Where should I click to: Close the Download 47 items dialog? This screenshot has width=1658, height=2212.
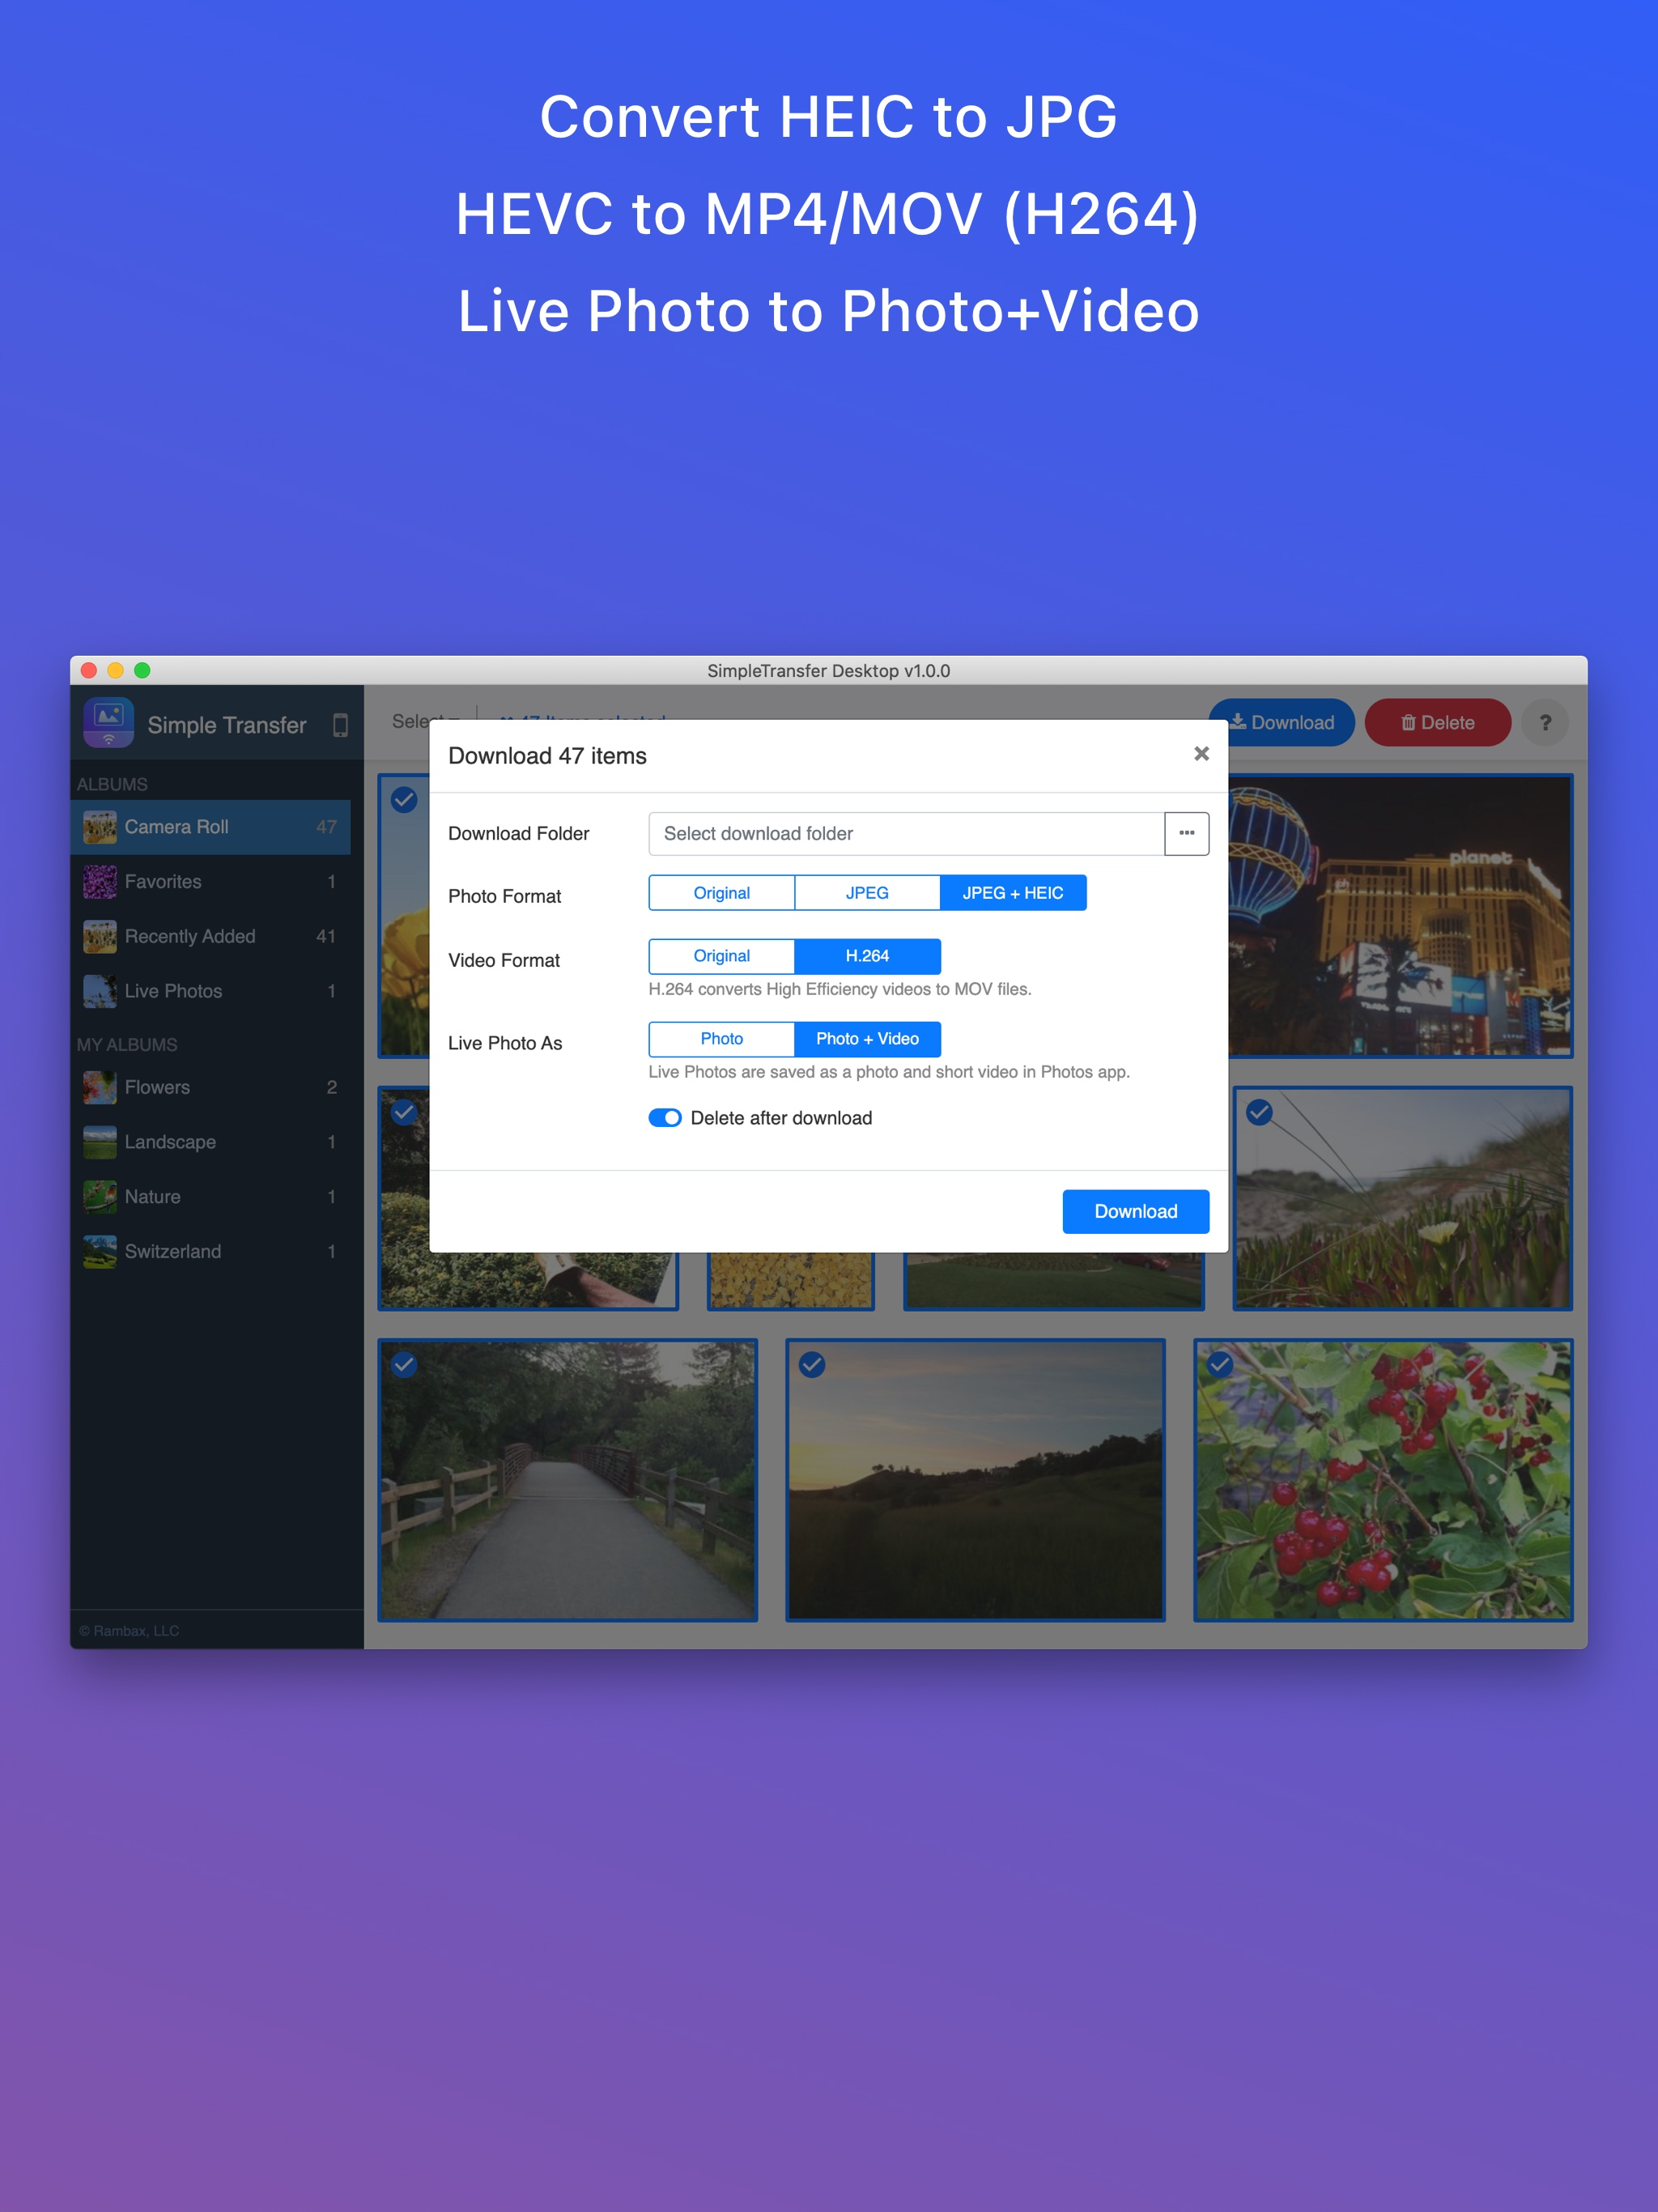point(1201,754)
